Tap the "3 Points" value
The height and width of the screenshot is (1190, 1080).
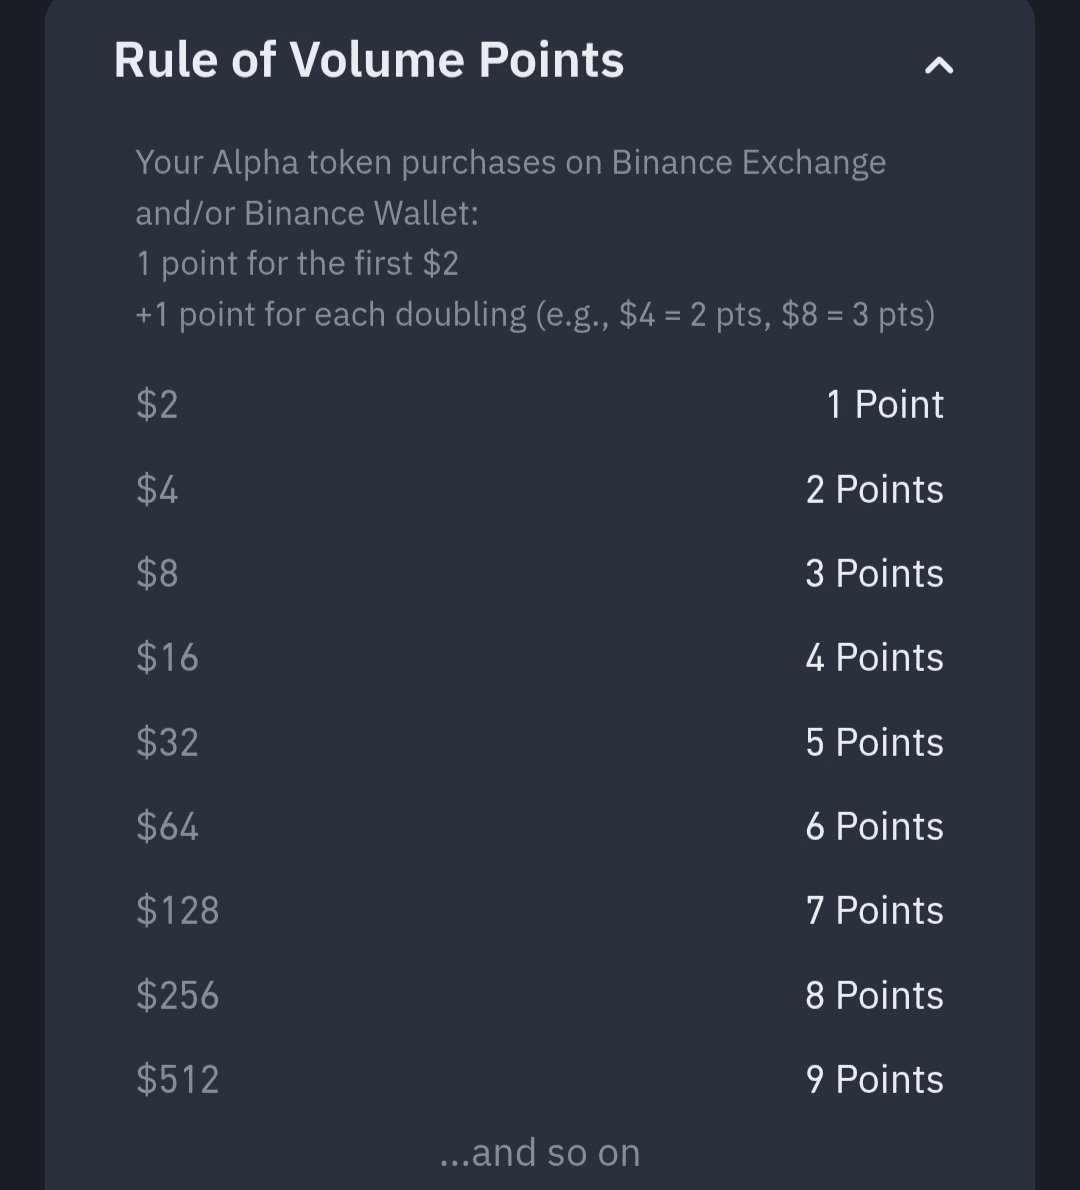coord(874,574)
